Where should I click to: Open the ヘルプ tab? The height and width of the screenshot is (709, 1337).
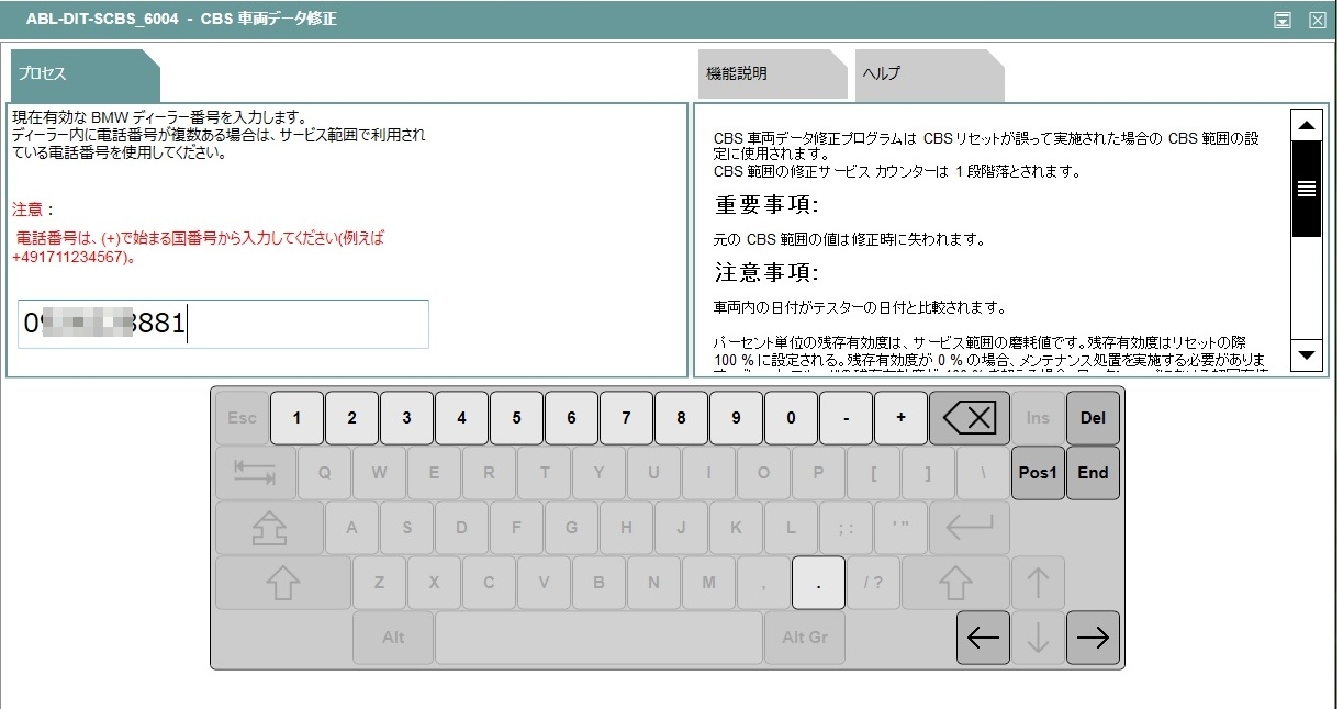[x=929, y=75]
